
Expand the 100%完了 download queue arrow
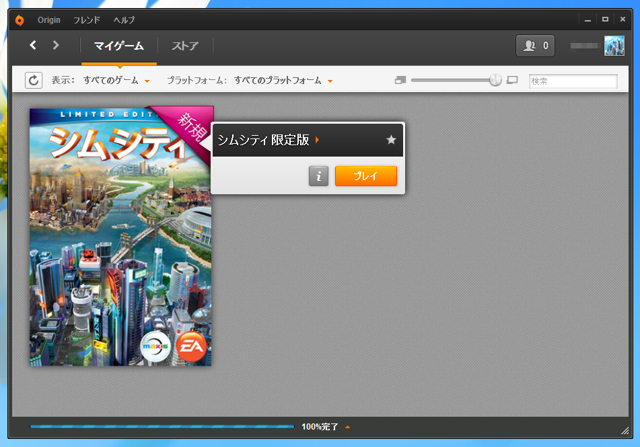click(348, 427)
